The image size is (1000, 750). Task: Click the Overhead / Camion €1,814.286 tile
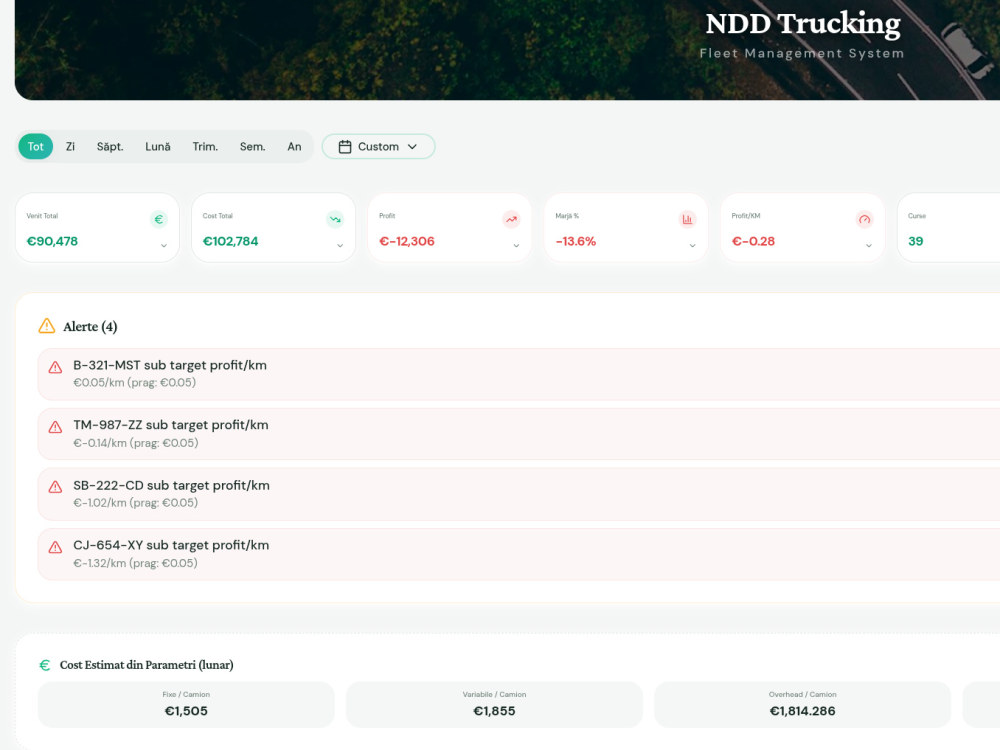[802, 705]
